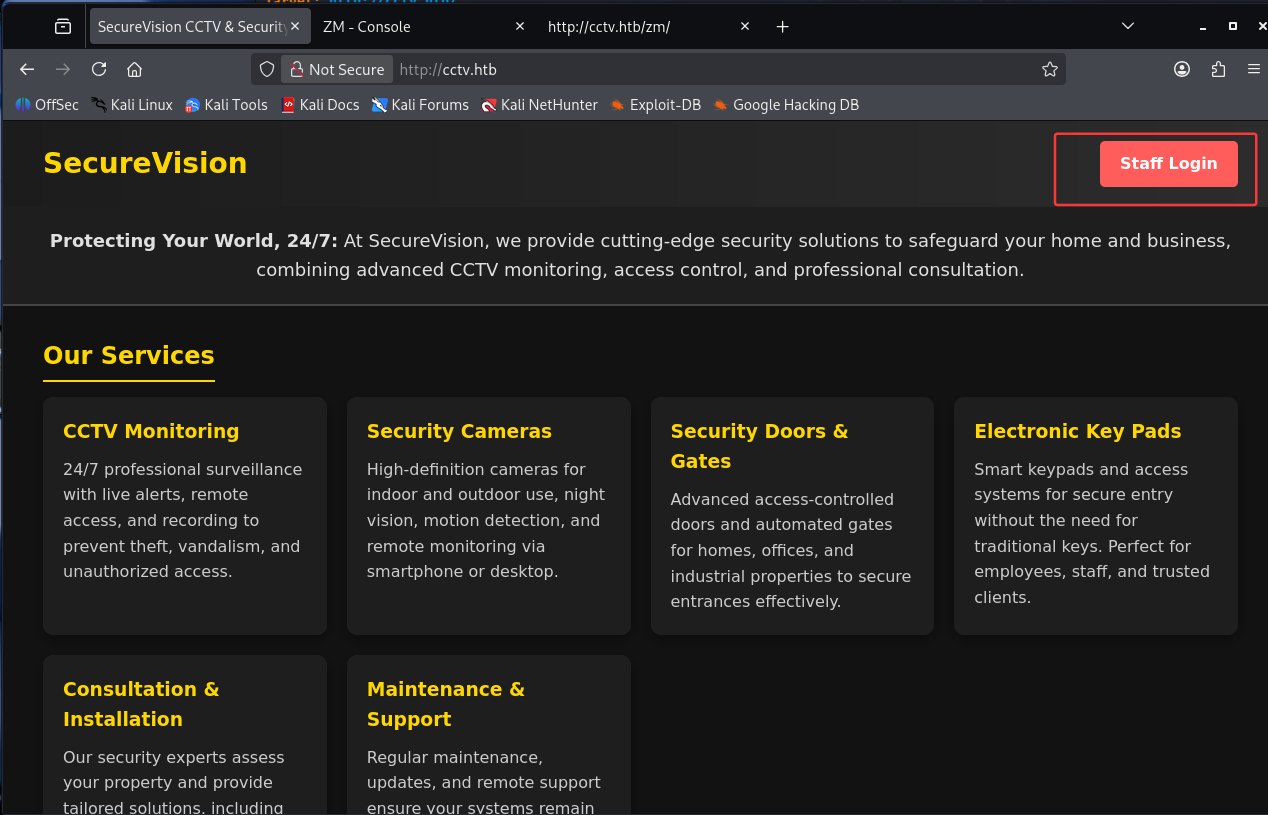Screen dimensions: 1268x815
Task: Click the address bar URL field
Action: click(x=700, y=69)
